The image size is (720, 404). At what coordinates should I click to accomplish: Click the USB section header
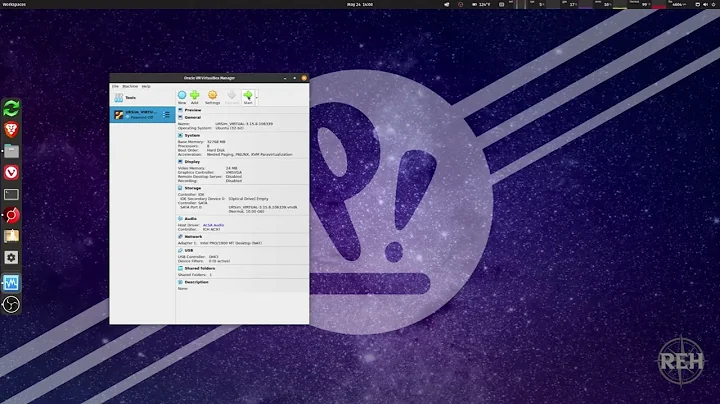click(189, 250)
